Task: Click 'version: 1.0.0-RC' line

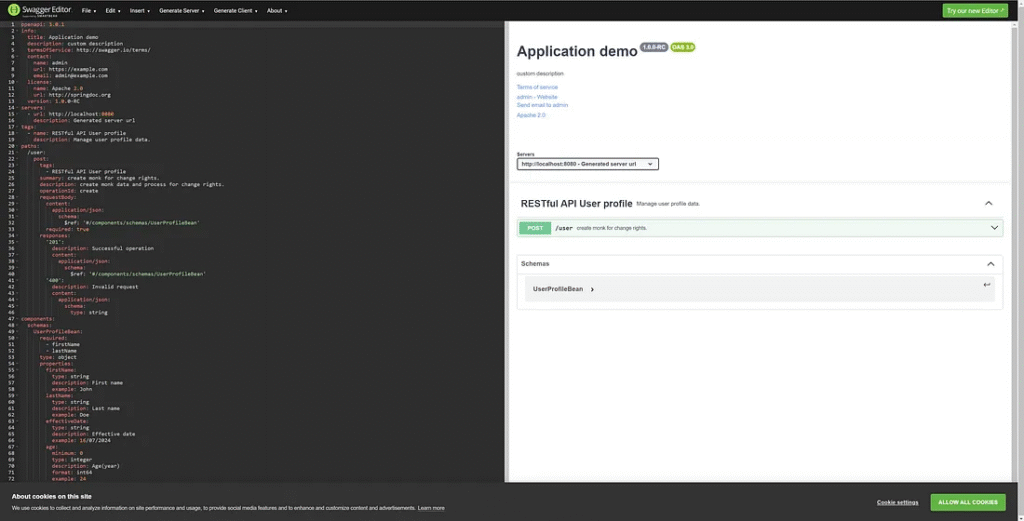Action: point(53,101)
